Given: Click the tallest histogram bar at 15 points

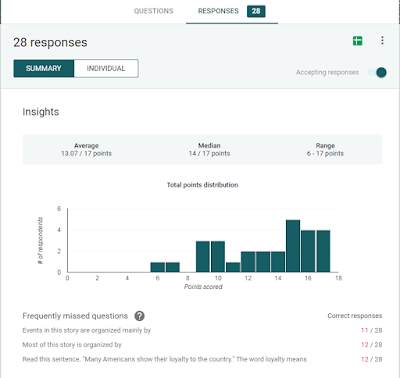Looking at the screenshot, I should pos(293,246).
